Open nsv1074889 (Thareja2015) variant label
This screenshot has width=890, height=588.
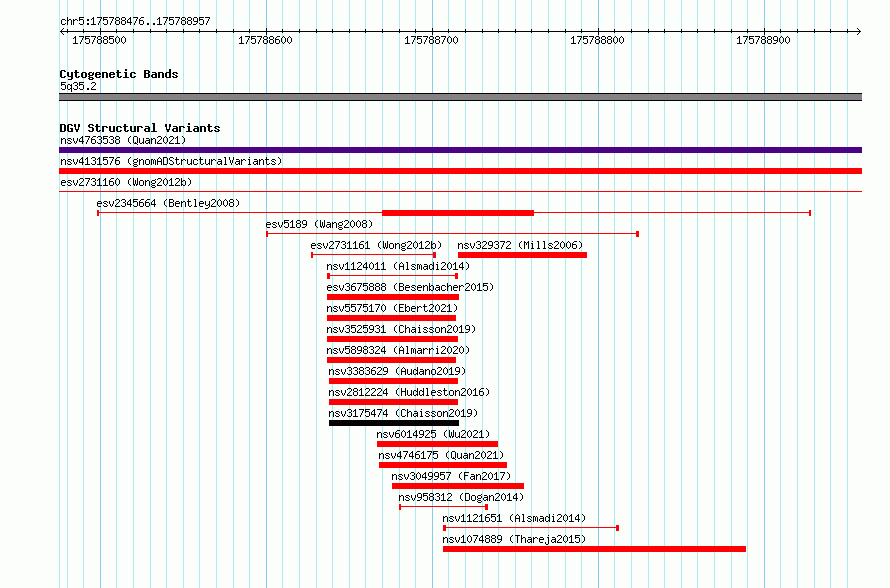click(514, 539)
